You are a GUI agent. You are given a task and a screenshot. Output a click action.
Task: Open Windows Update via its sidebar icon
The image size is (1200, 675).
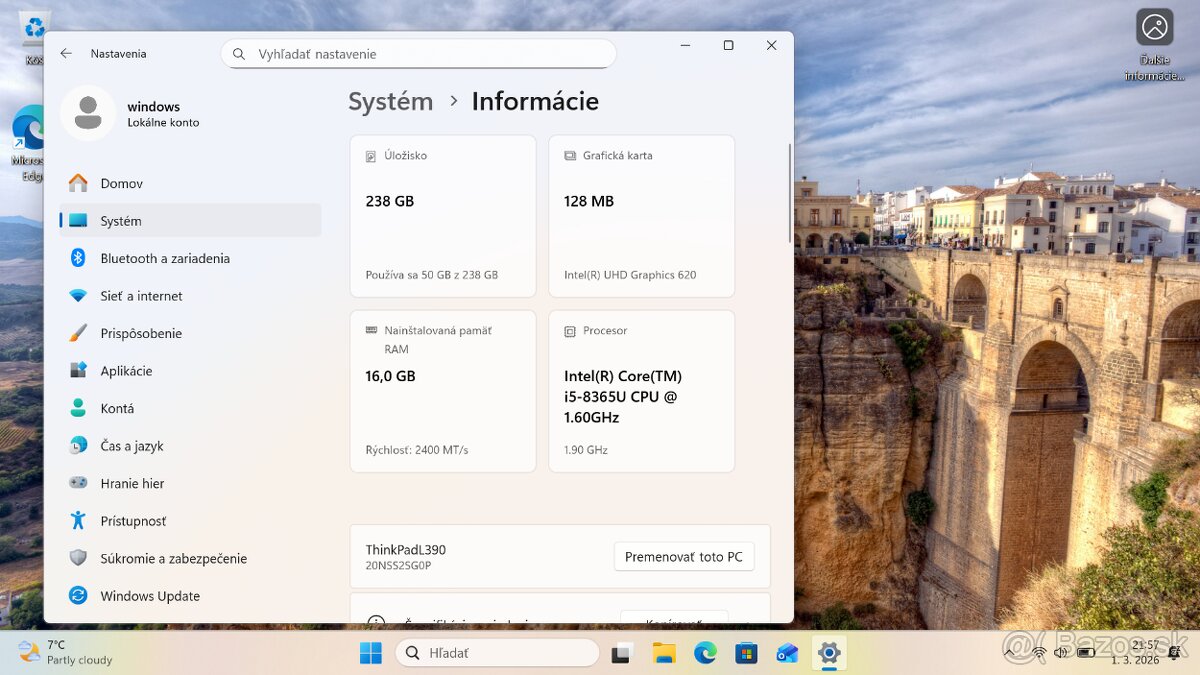(x=78, y=596)
